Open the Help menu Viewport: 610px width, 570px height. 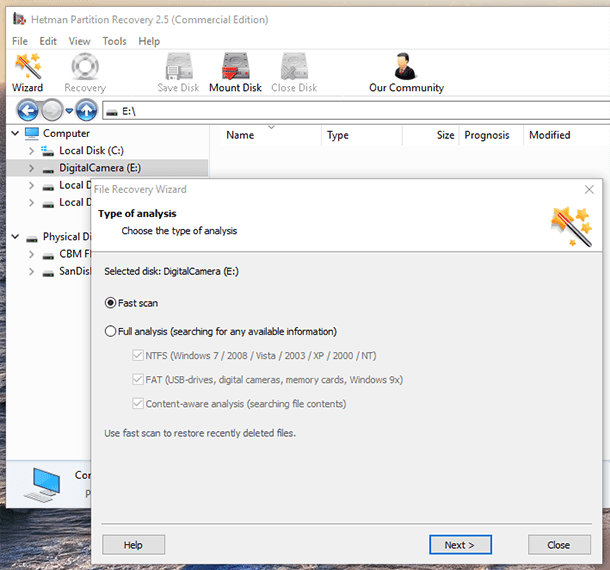[x=149, y=41]
